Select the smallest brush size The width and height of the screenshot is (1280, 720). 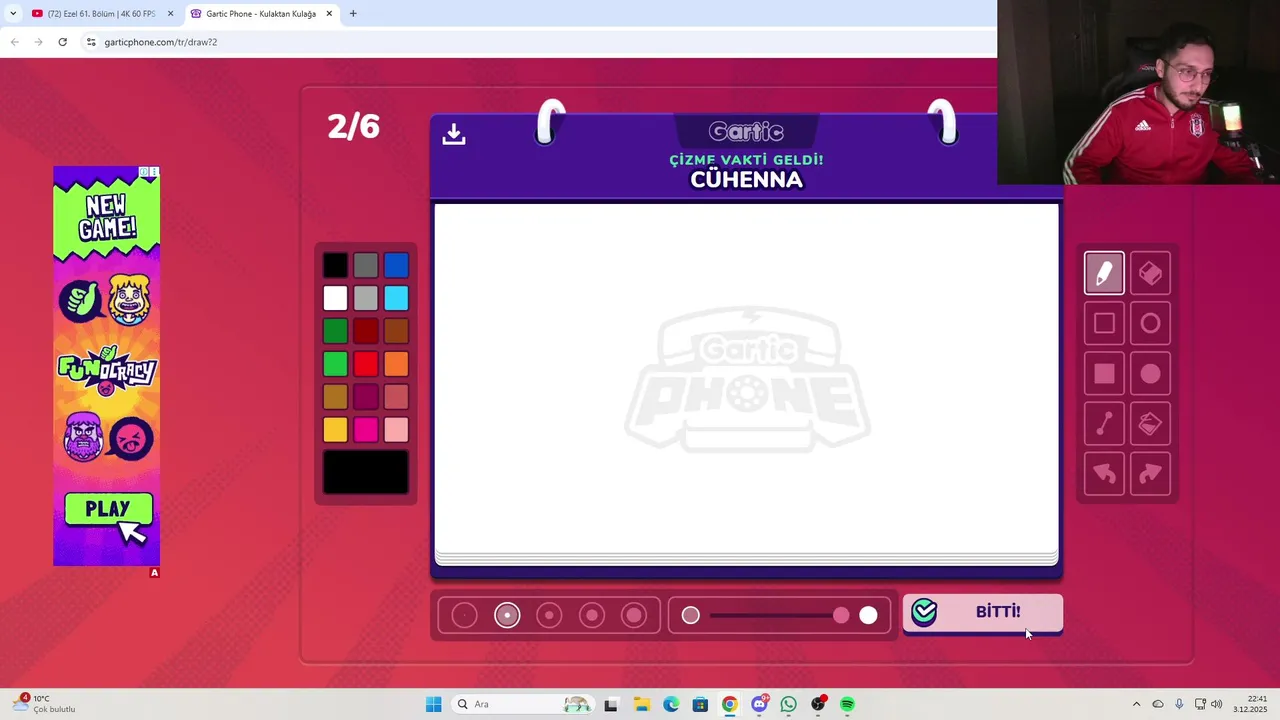[464, 615]
